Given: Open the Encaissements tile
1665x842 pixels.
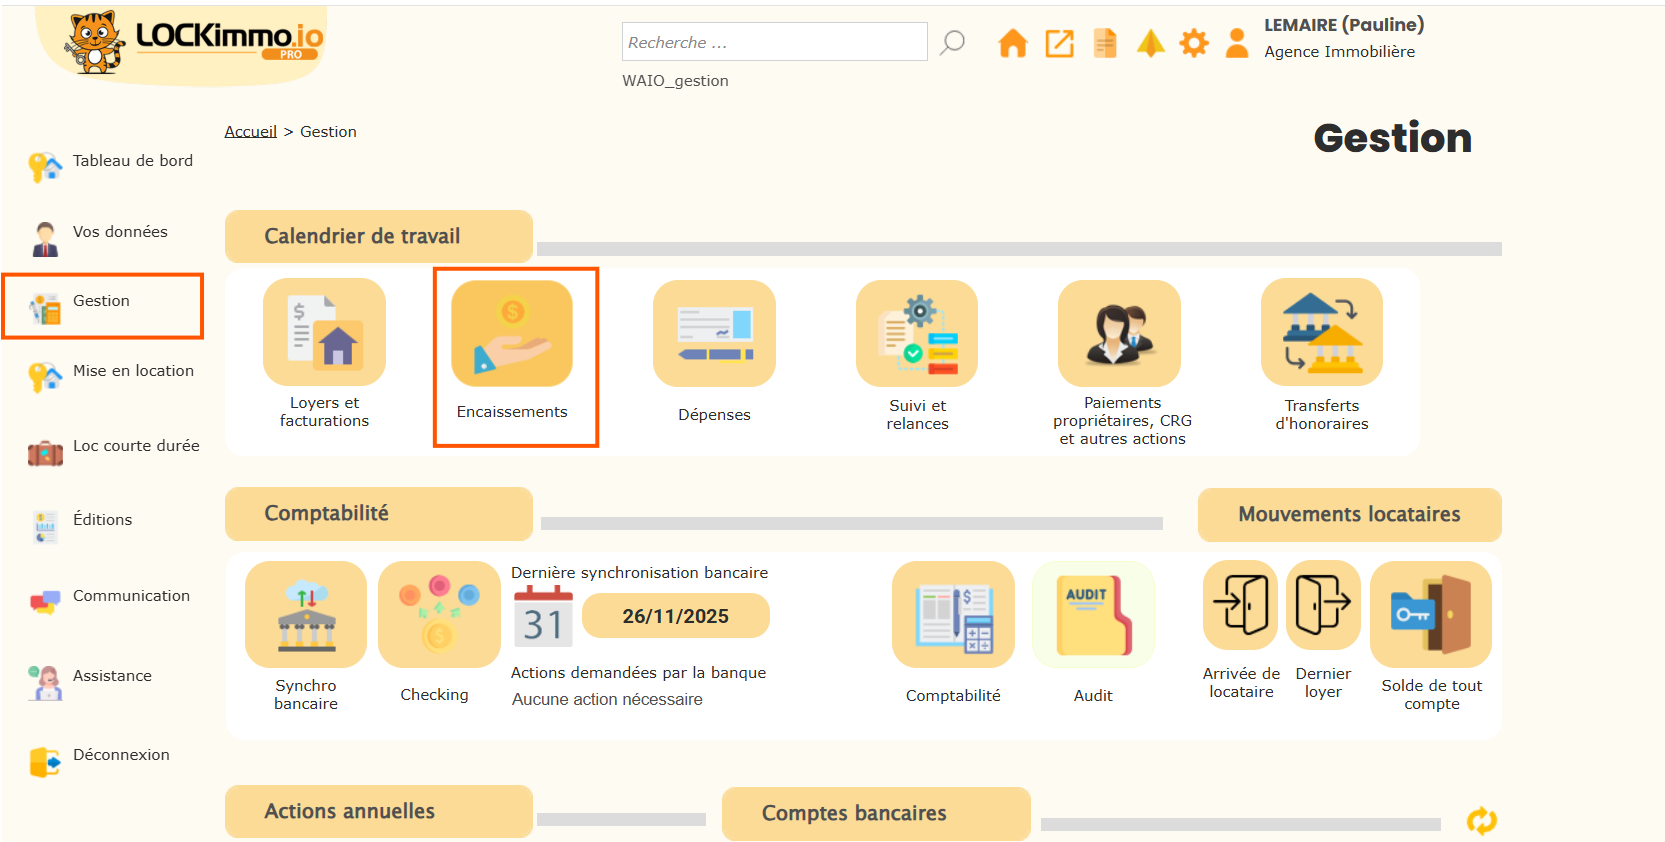Looking at the screenshot, I should [x=512, y=334].
